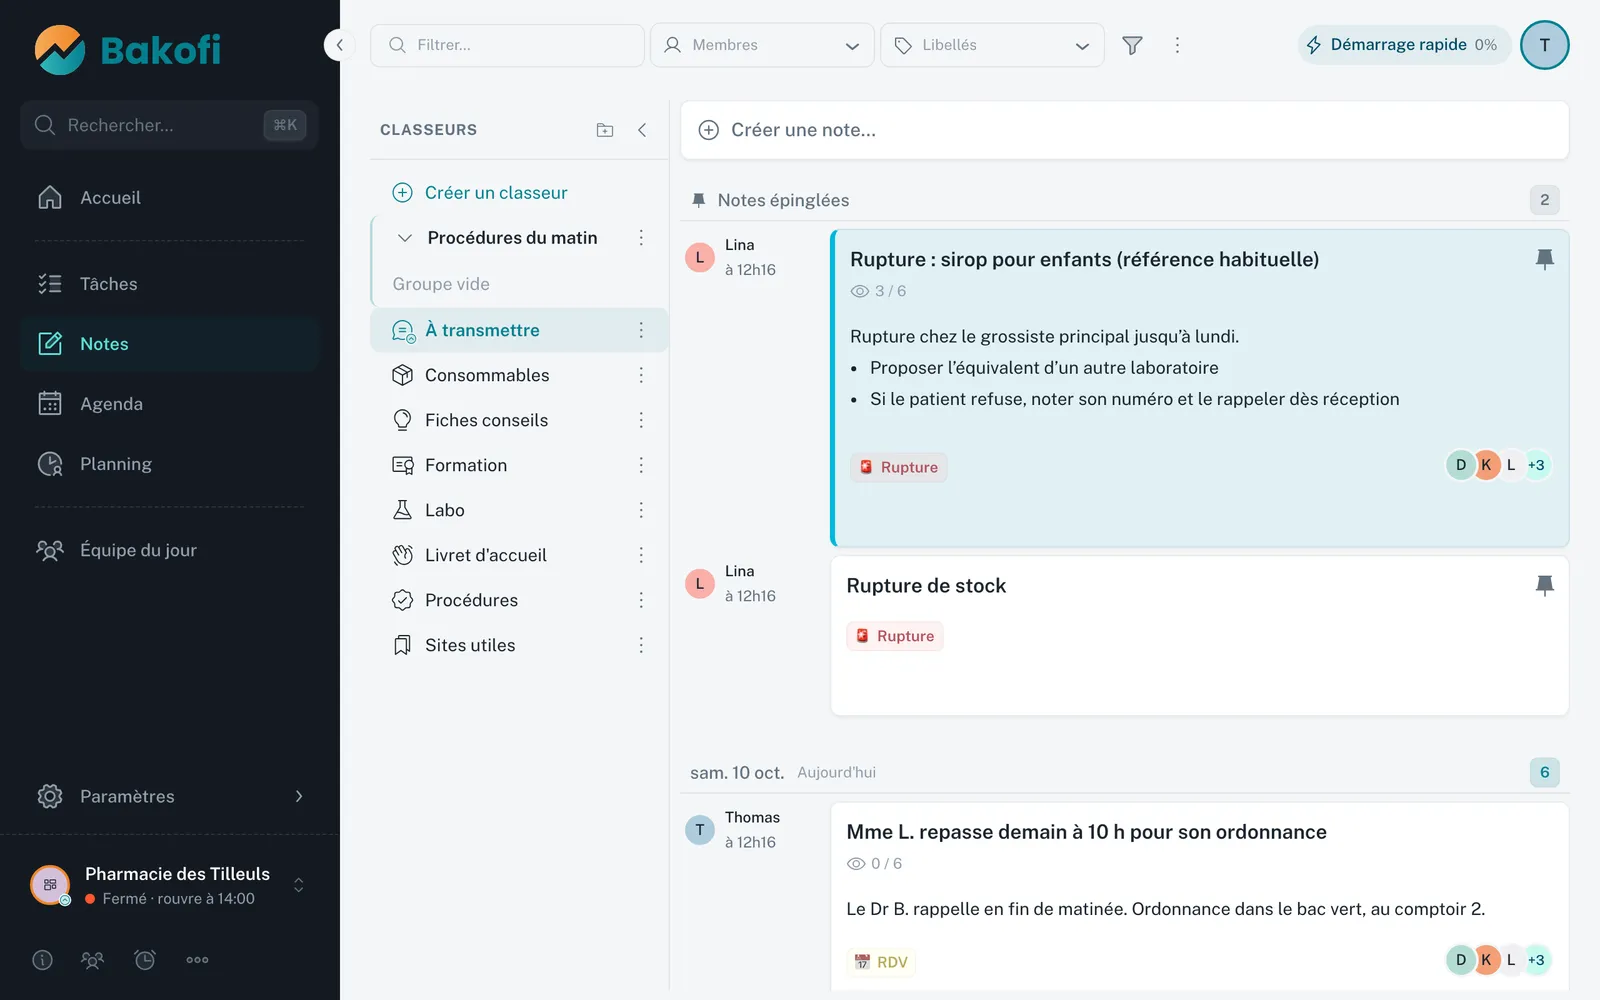Unpin the Rupture de stock note
1600x1000 pixels.
point(1544,585)
